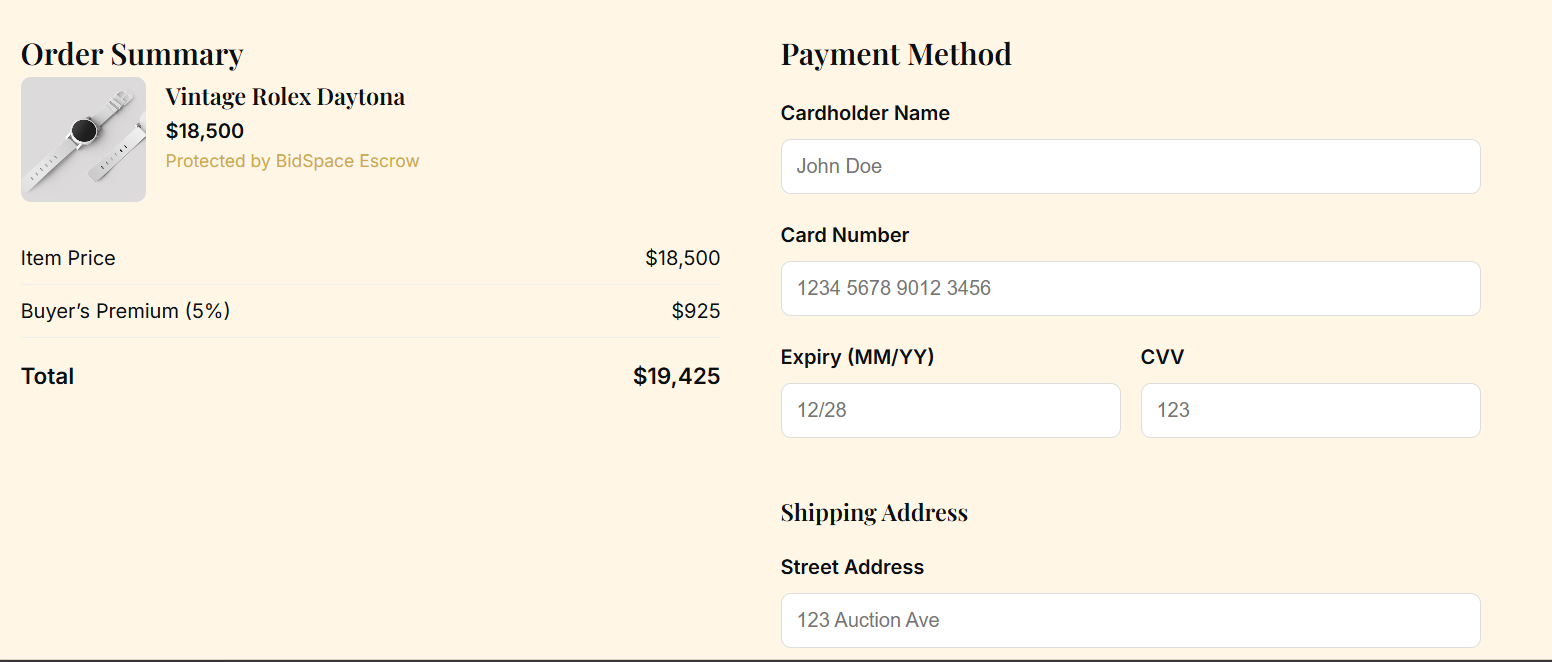Click the CVV label
The height and width of the screenshot is (662, 1552).
(1162, 357)
